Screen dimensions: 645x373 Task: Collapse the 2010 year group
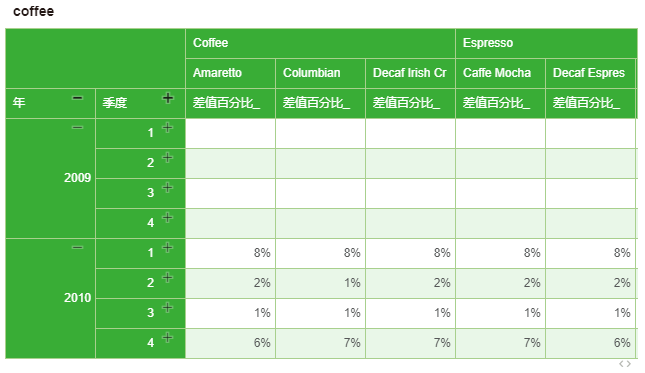point(77,248)
